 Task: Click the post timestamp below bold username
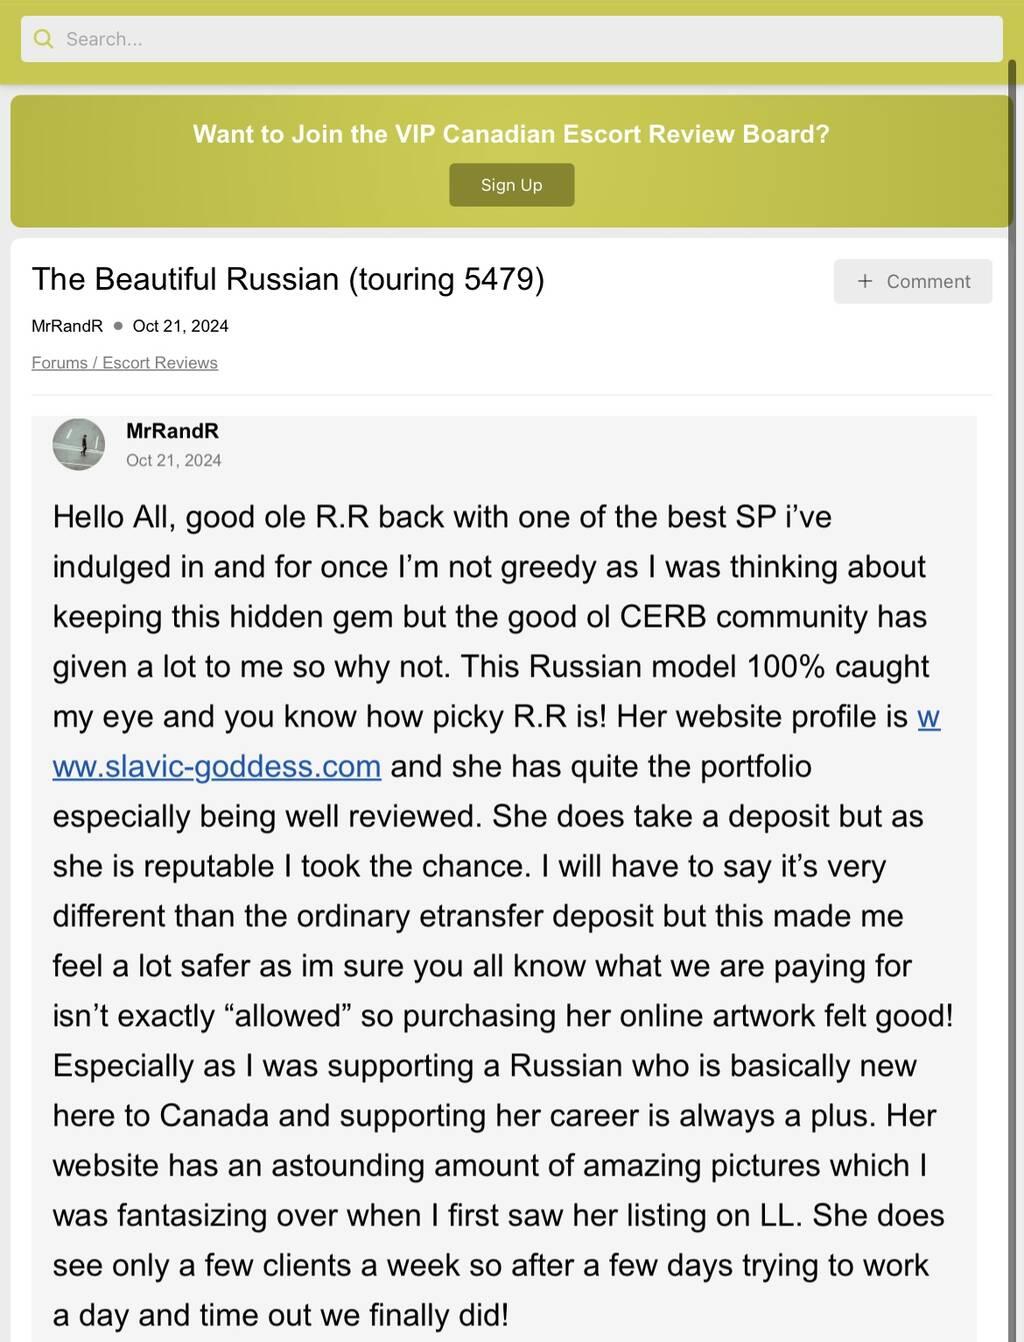pyautogui.click(x=173, y=461)
